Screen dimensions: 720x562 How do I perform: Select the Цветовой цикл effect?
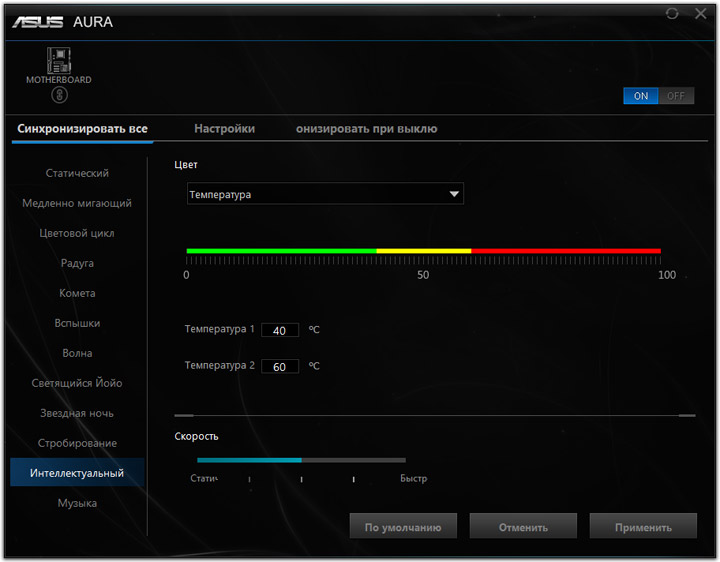click(x=77, y=233)
